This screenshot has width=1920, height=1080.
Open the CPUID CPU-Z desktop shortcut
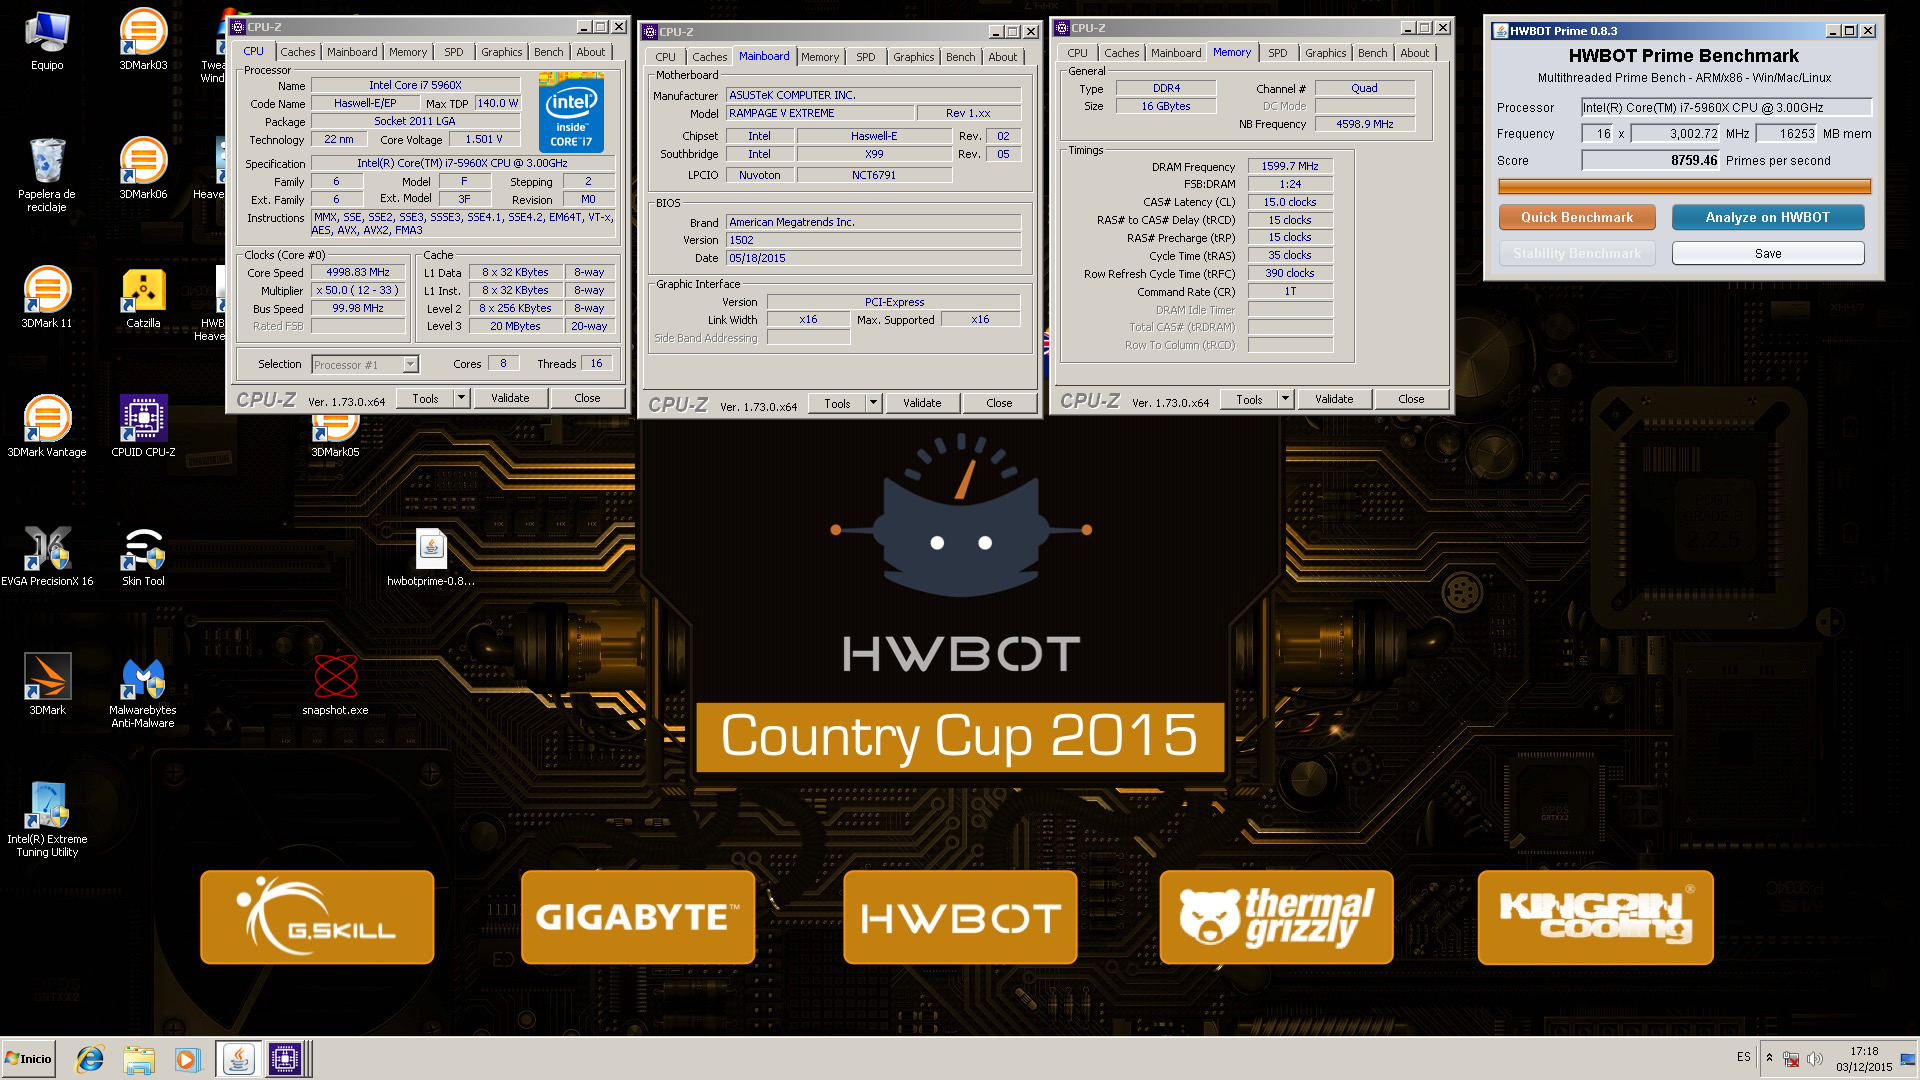[x=143, y=426]
